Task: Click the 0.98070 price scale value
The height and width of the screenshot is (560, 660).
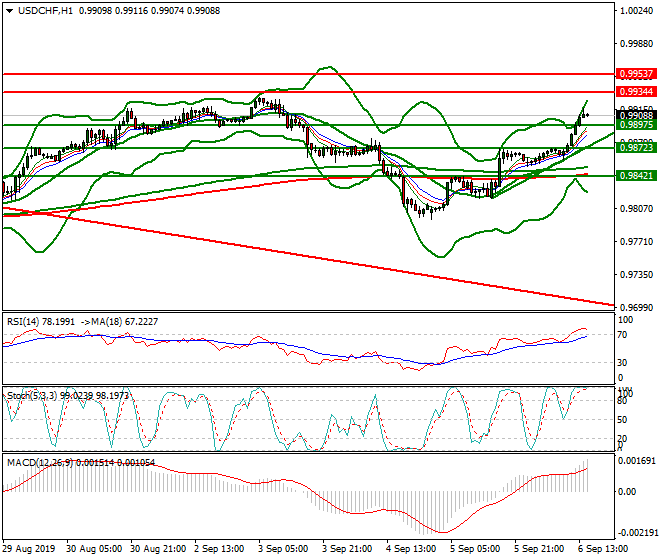Action: 636,209
